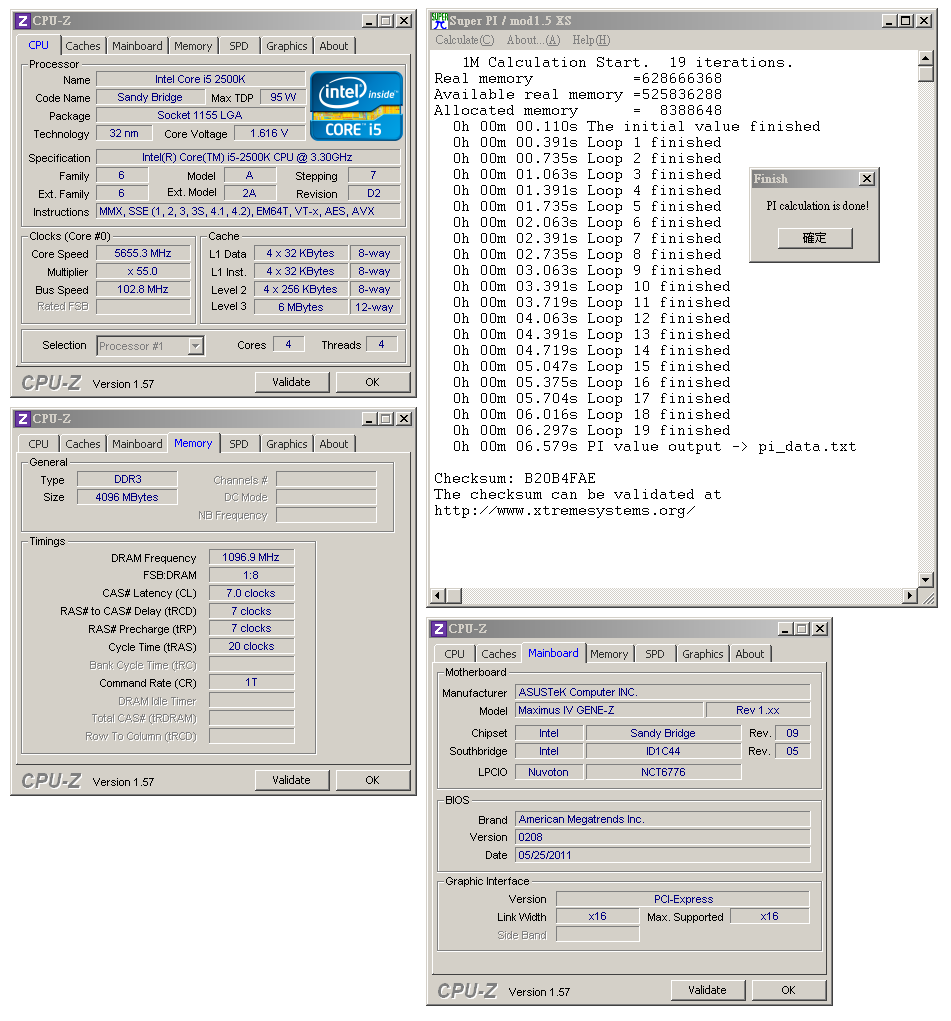
Task: Click the Cycle Time value 20 clocks
Action: pos(251,647)
